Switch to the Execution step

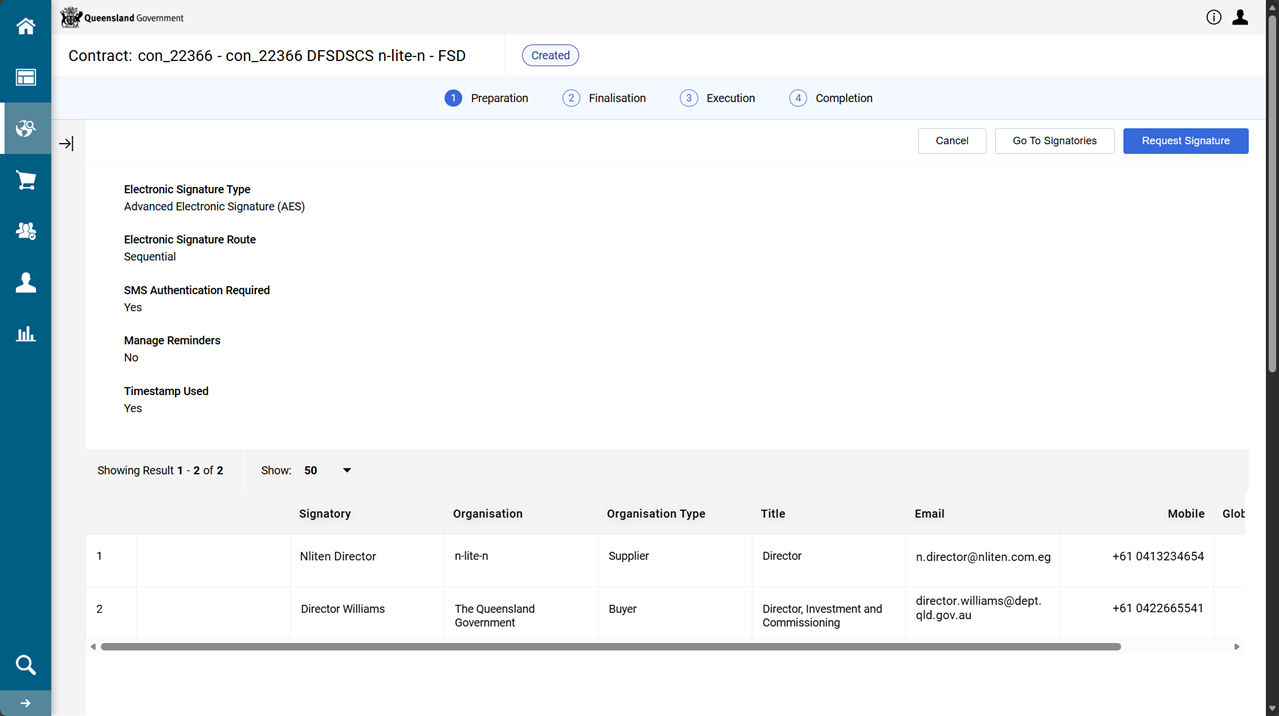point(718,98)
